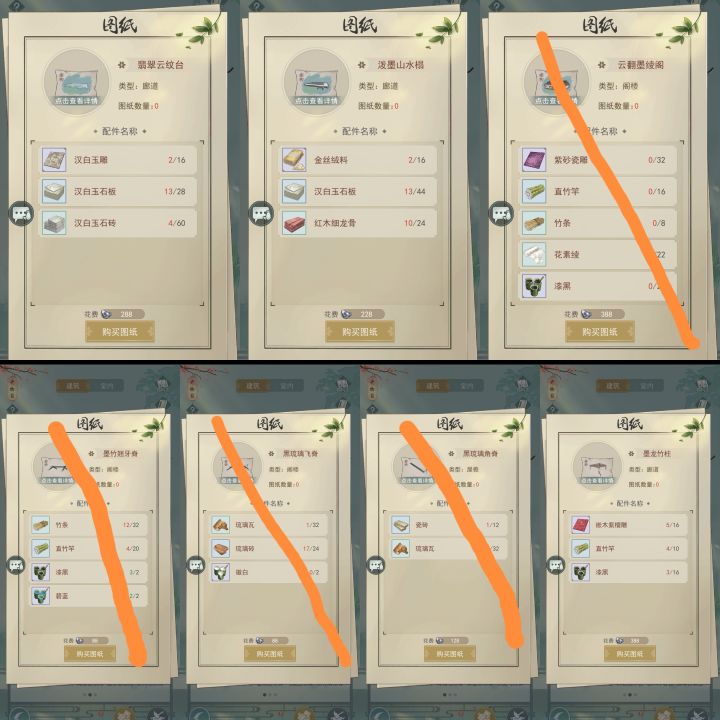Select the 花素绫 white silk icon

click(534, 254)
